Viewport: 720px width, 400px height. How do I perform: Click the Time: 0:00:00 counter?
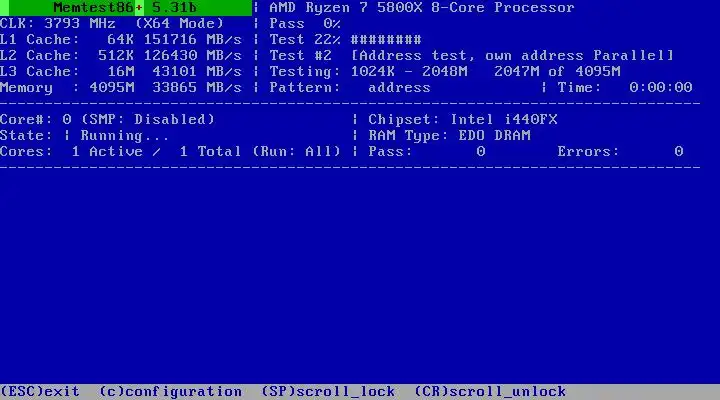tap(624, 88)
